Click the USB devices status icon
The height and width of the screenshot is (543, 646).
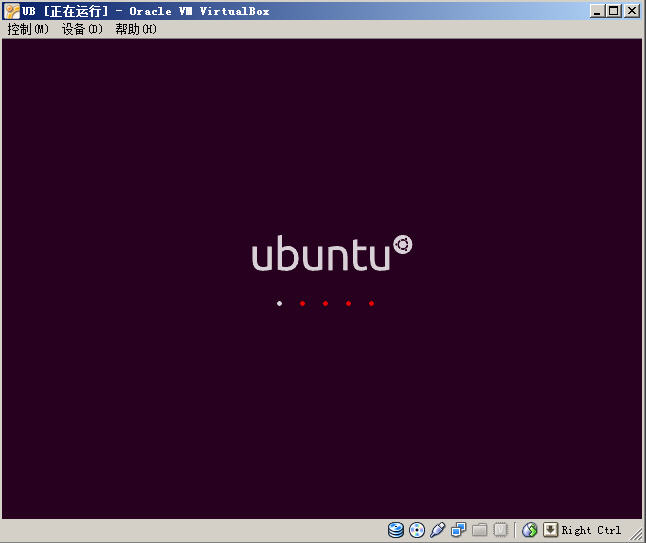point(438,530)
